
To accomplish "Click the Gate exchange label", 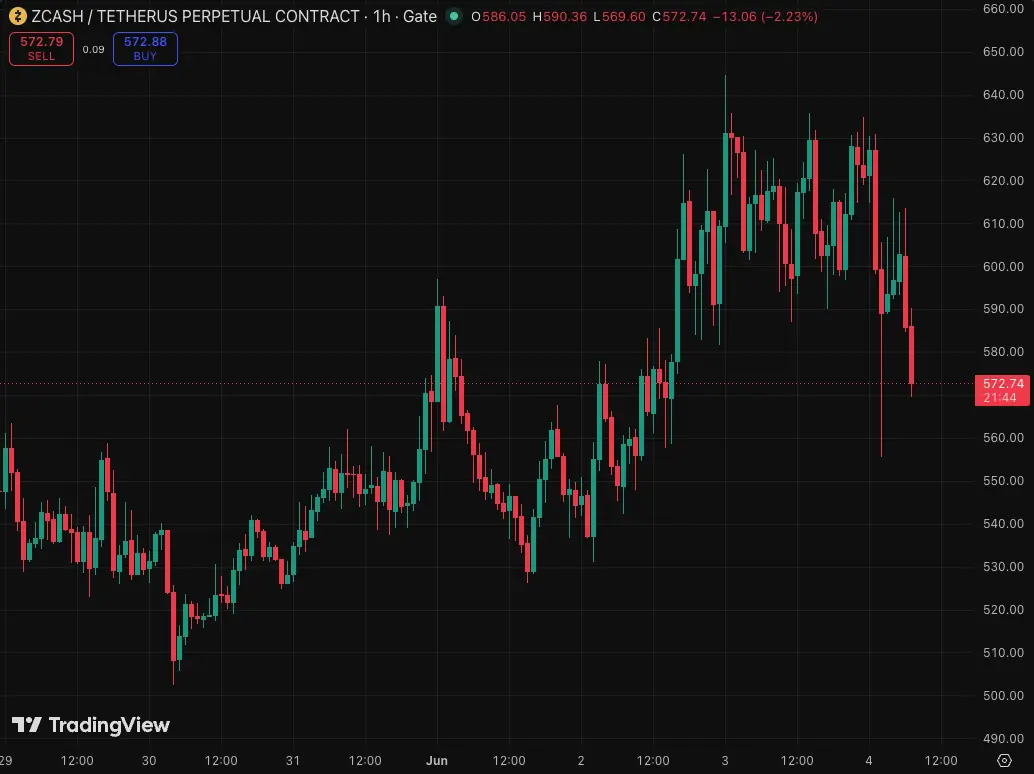I will pyautogui.click(x=420, y=16).
